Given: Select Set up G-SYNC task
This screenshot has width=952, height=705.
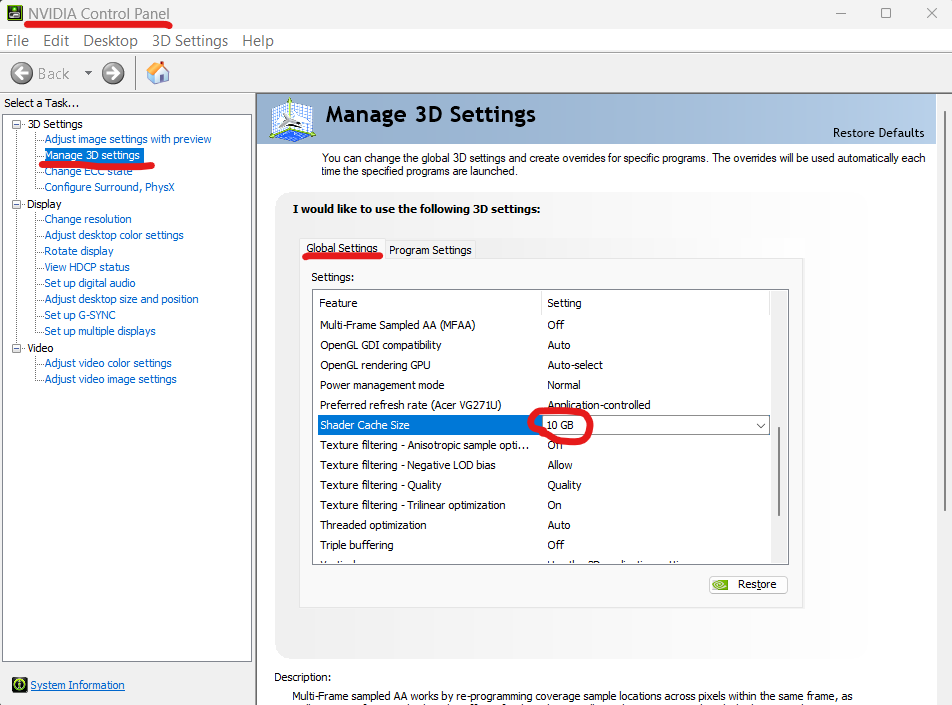Looking at the screenshot, I should point(80,315).
